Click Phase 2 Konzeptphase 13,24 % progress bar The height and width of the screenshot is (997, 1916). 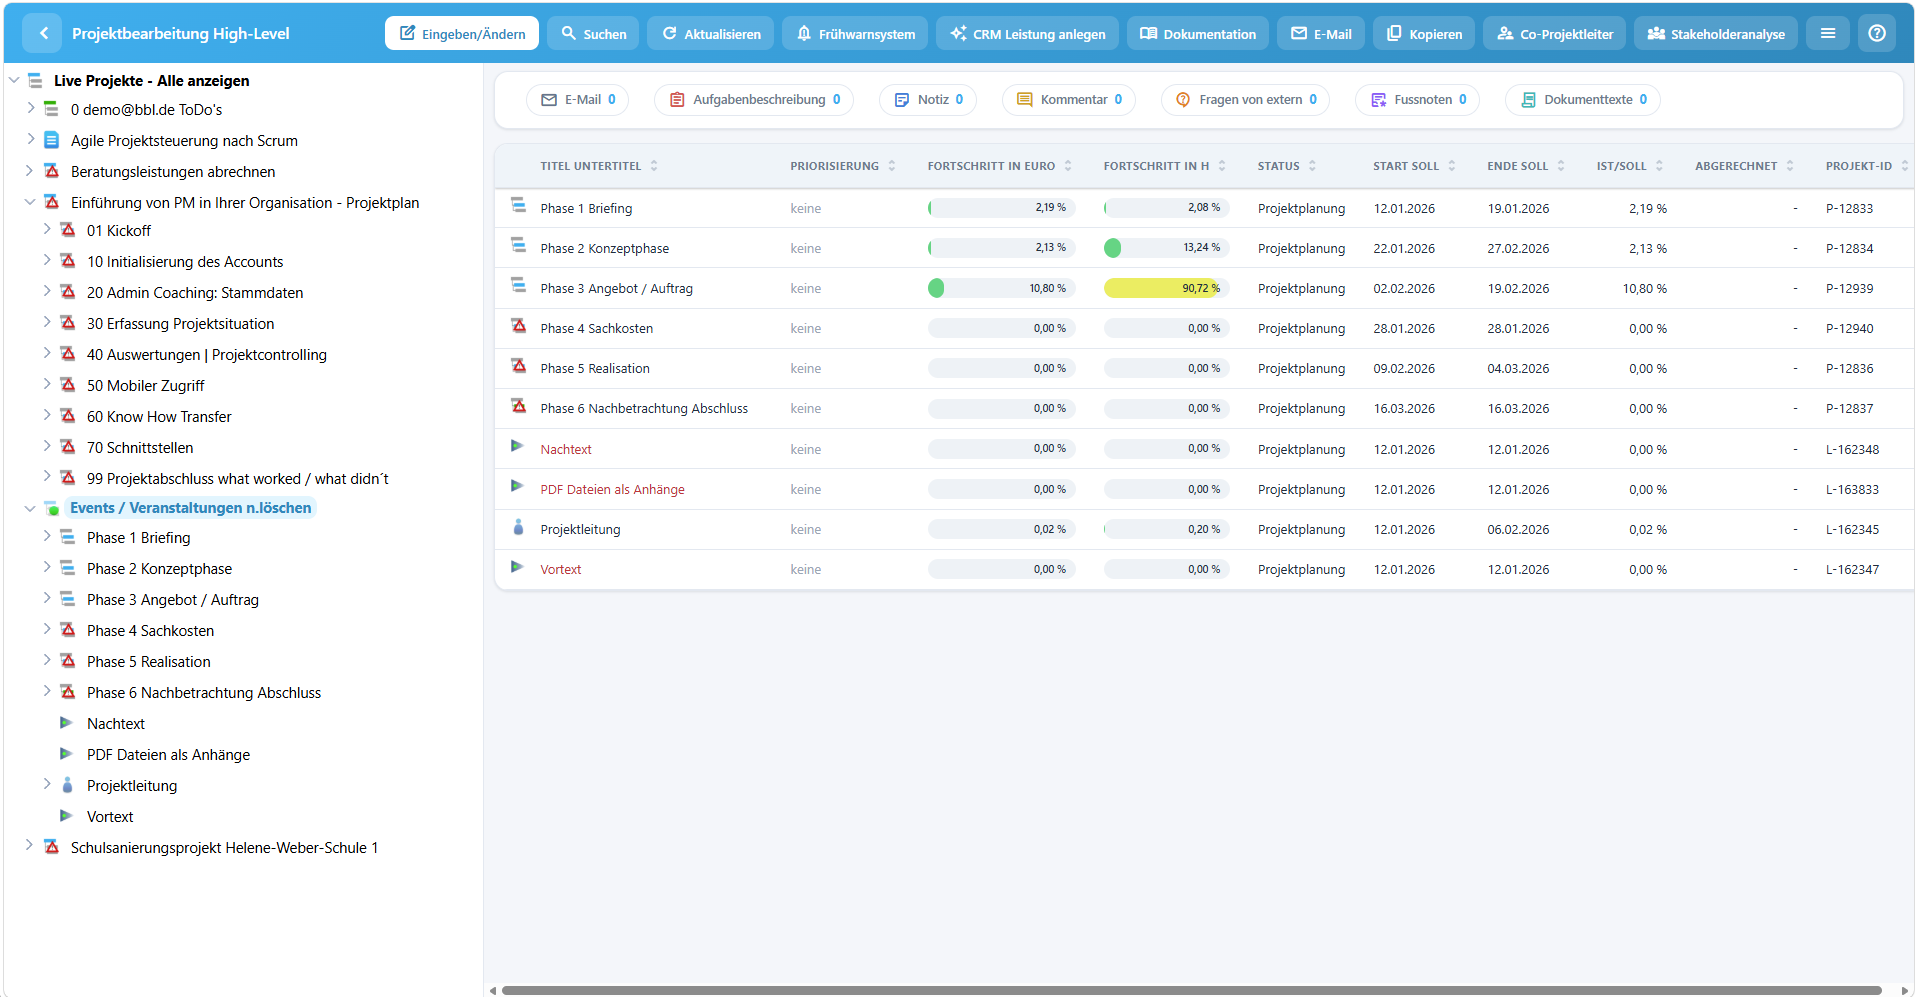pos(1165,248)
